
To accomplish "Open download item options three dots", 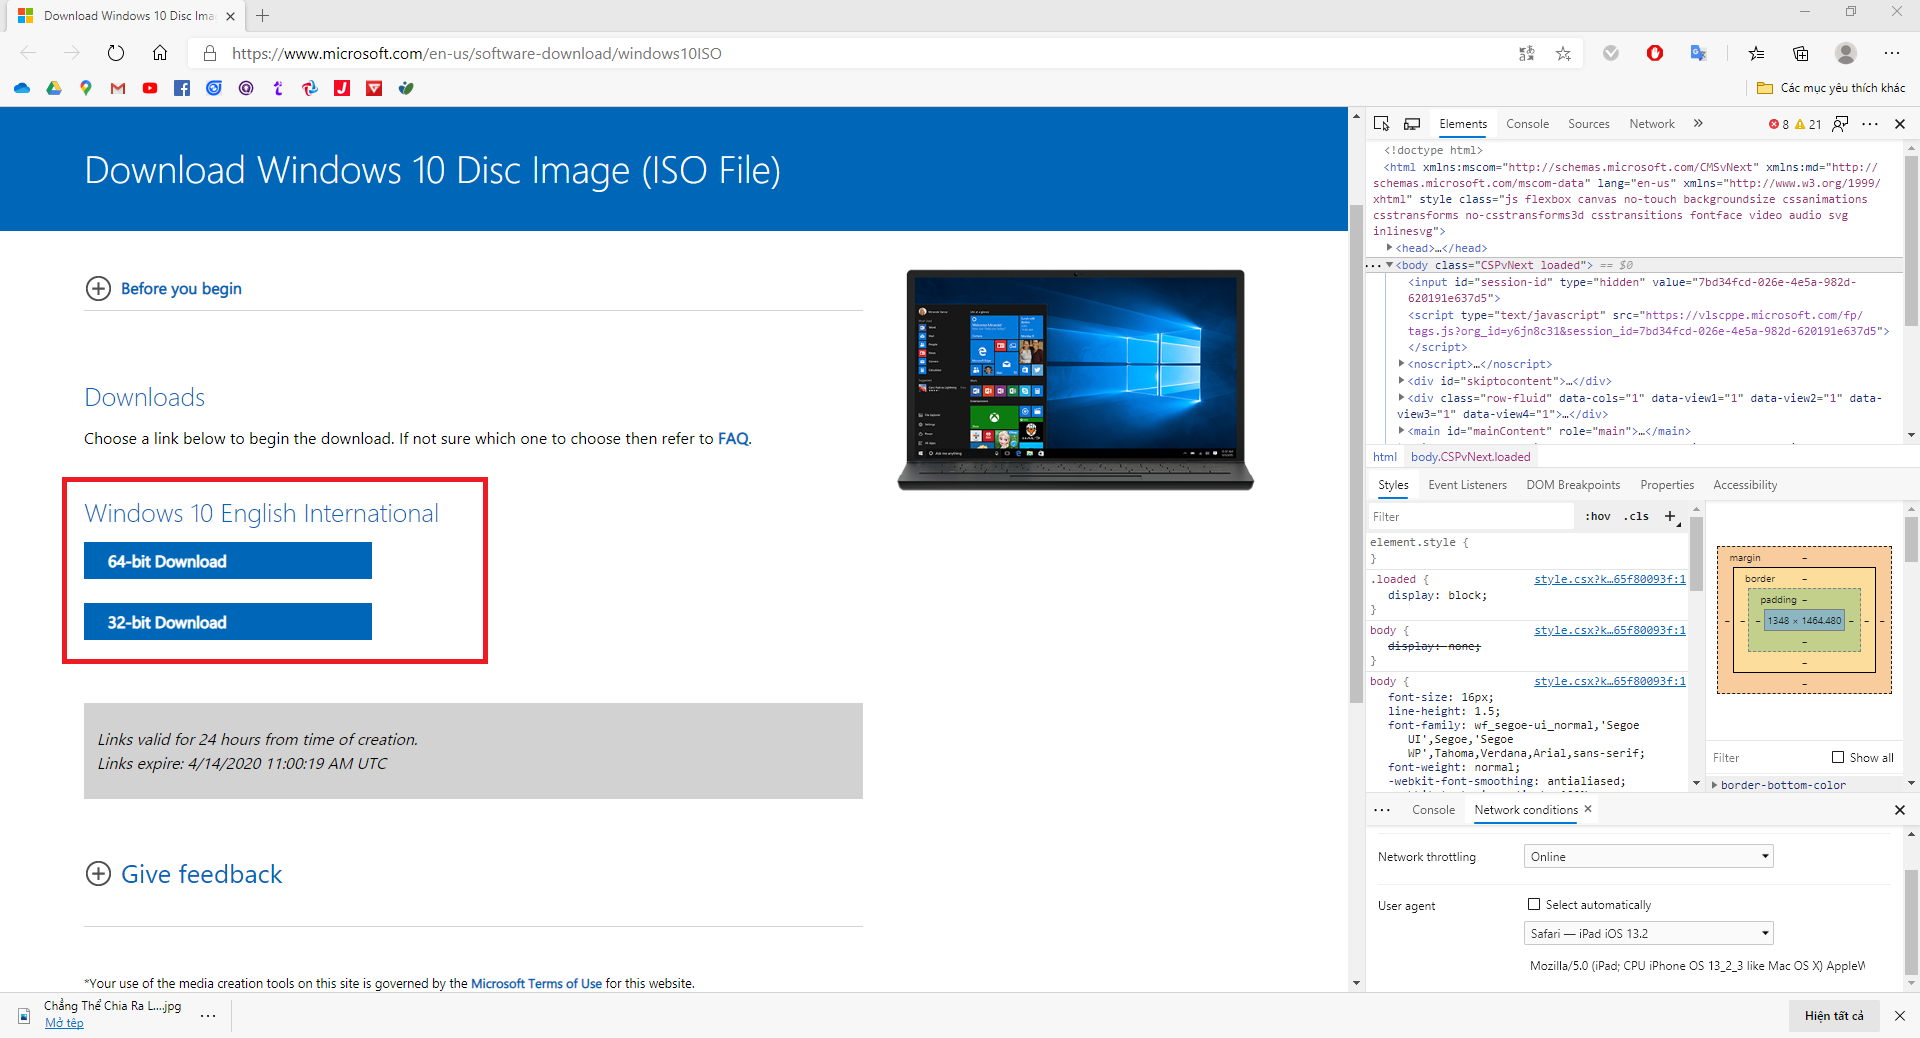I will pos(208,1015).
